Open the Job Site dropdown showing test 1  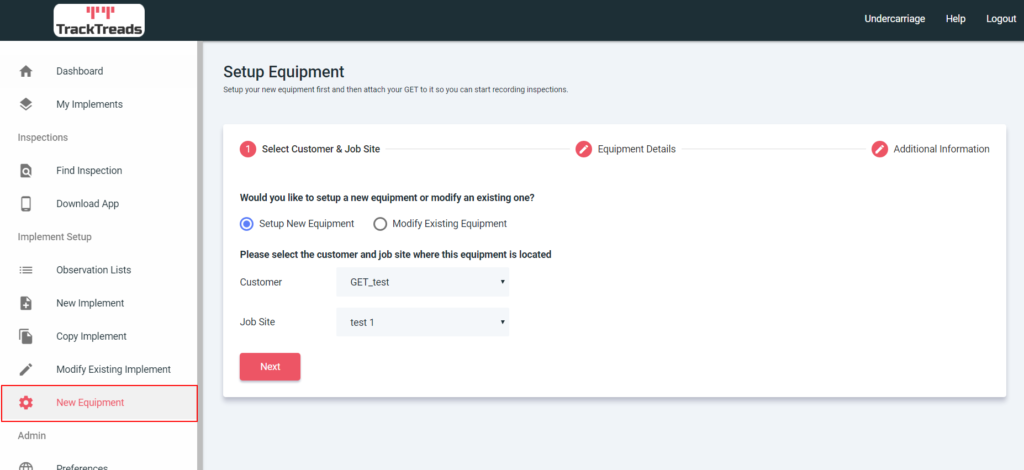pyautogui.click(x=423, y=322)
